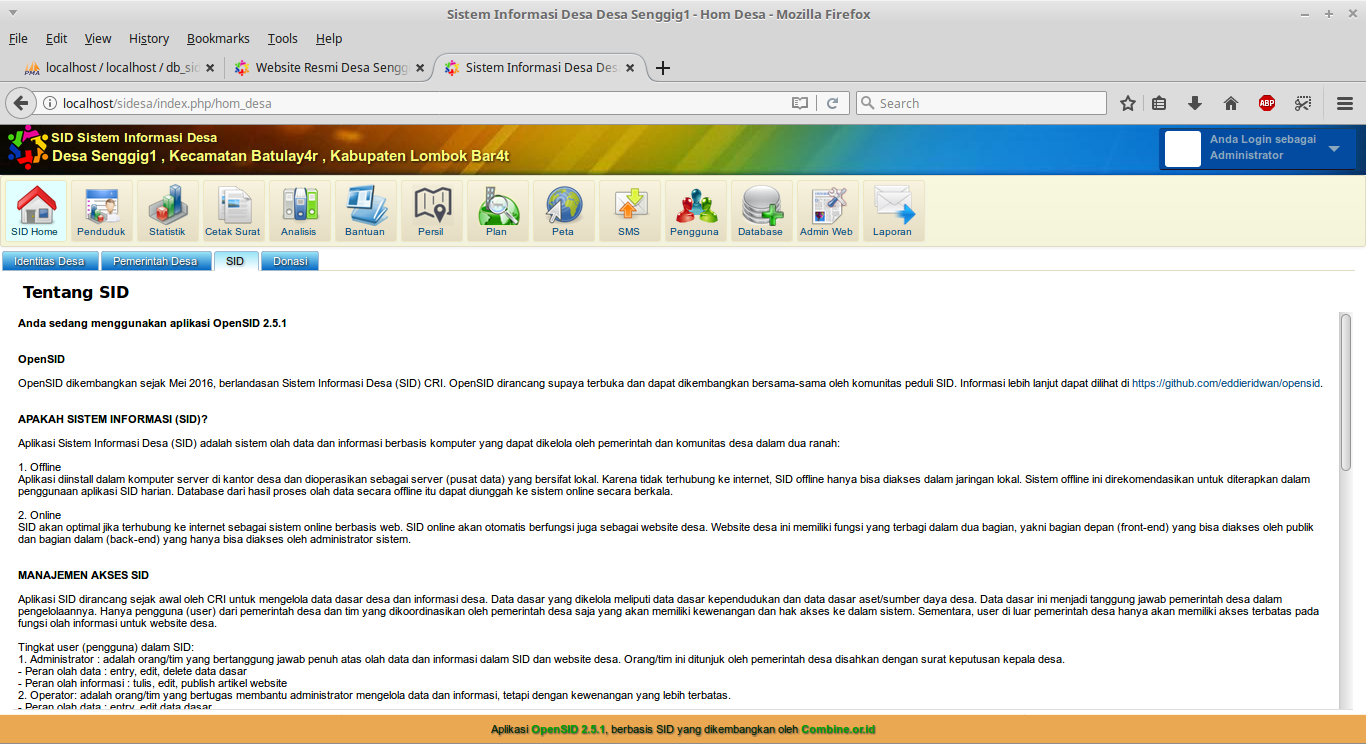Switch to the Identitas Desa tab
Screen dimensions: 1366x744
coord(50,261)
